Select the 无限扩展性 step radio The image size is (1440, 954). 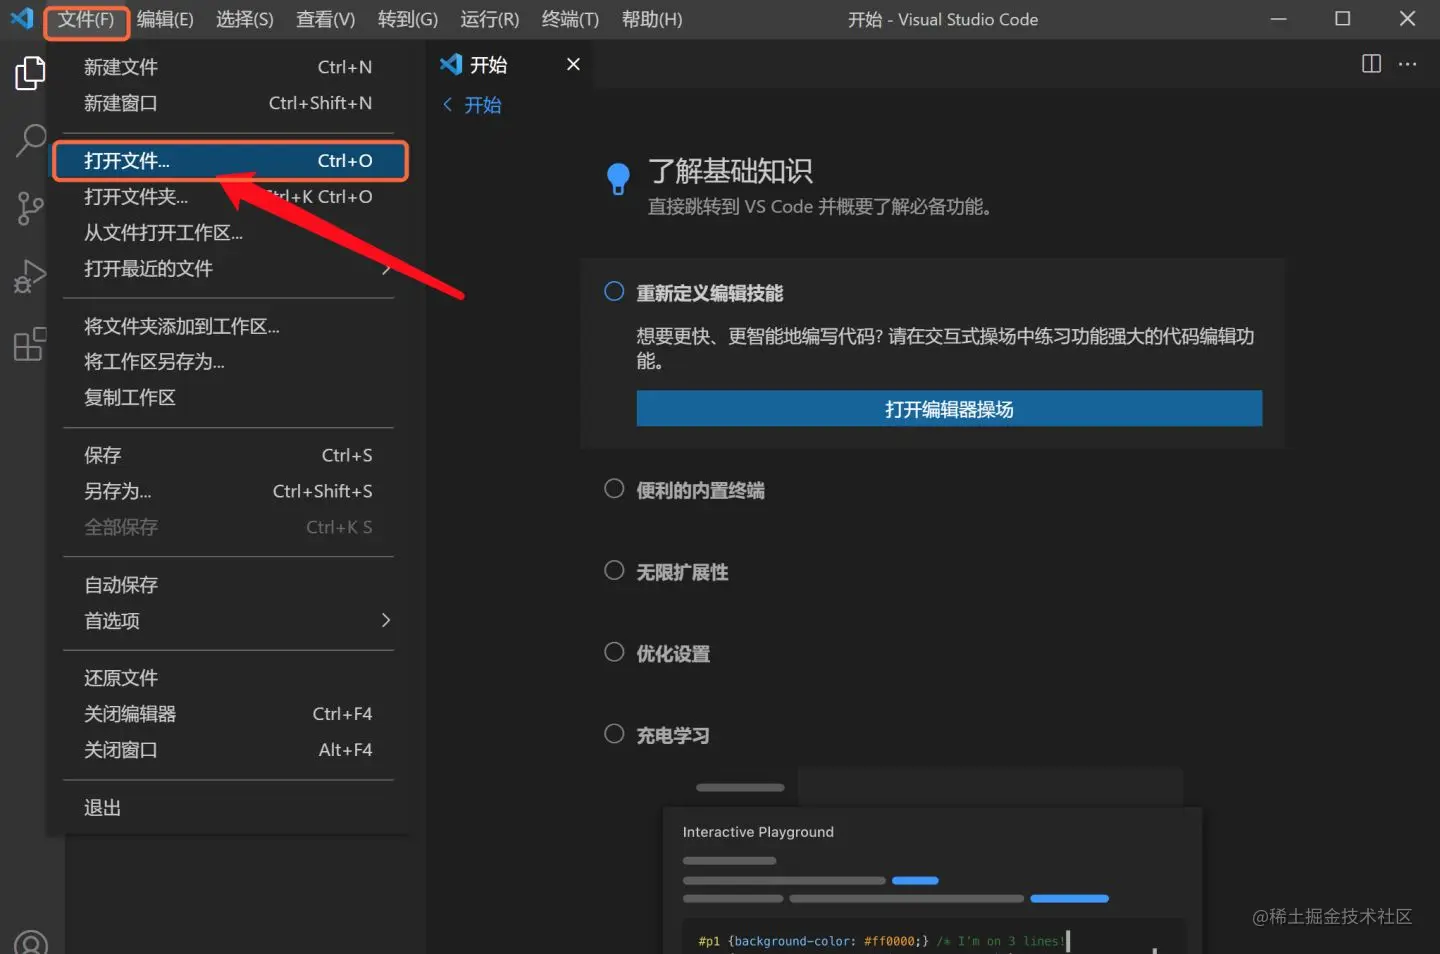pos(614,570)
